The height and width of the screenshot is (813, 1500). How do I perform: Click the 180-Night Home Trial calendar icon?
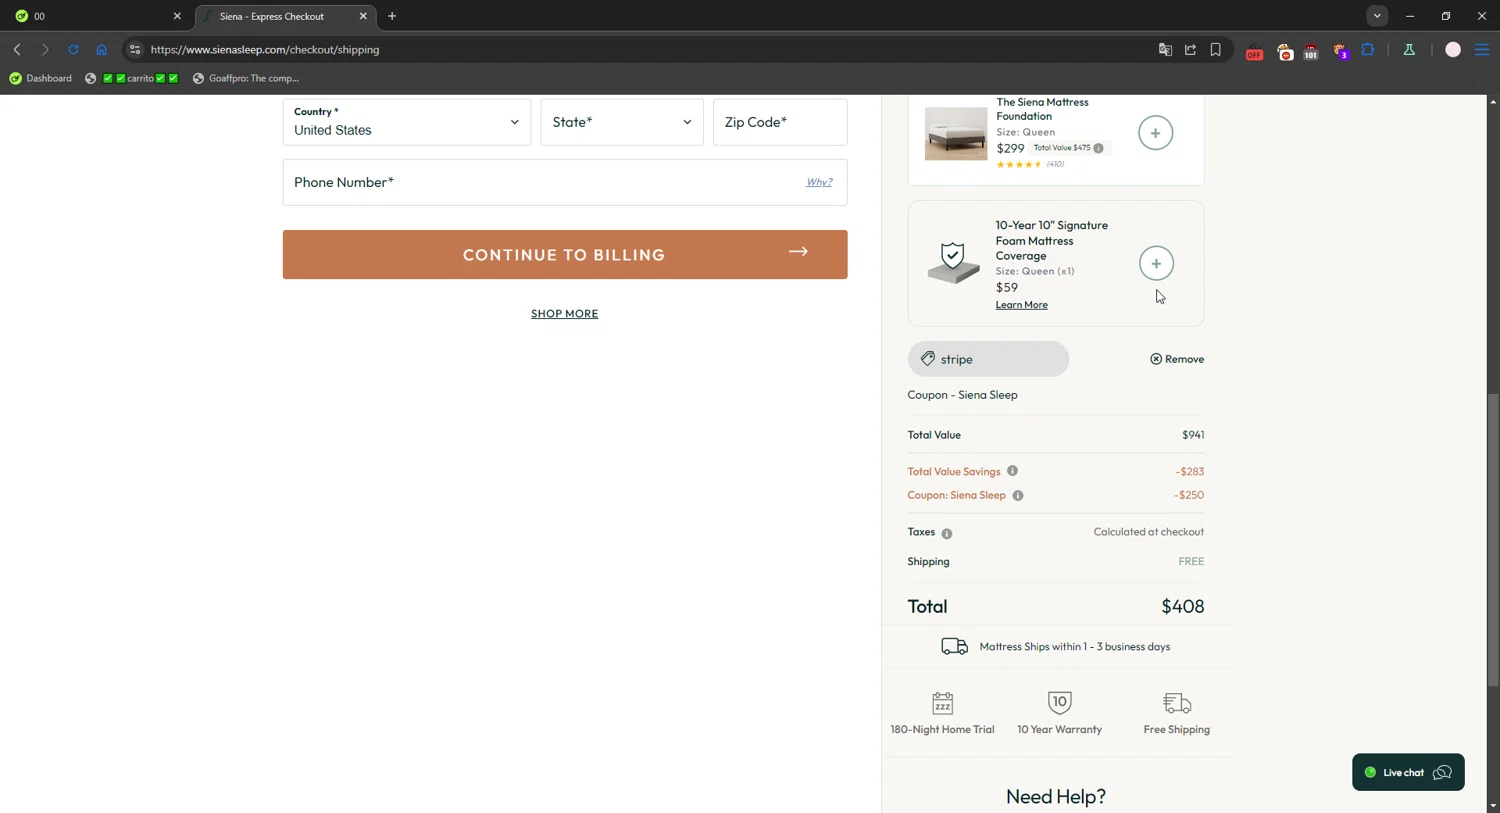tap(942, 703)
